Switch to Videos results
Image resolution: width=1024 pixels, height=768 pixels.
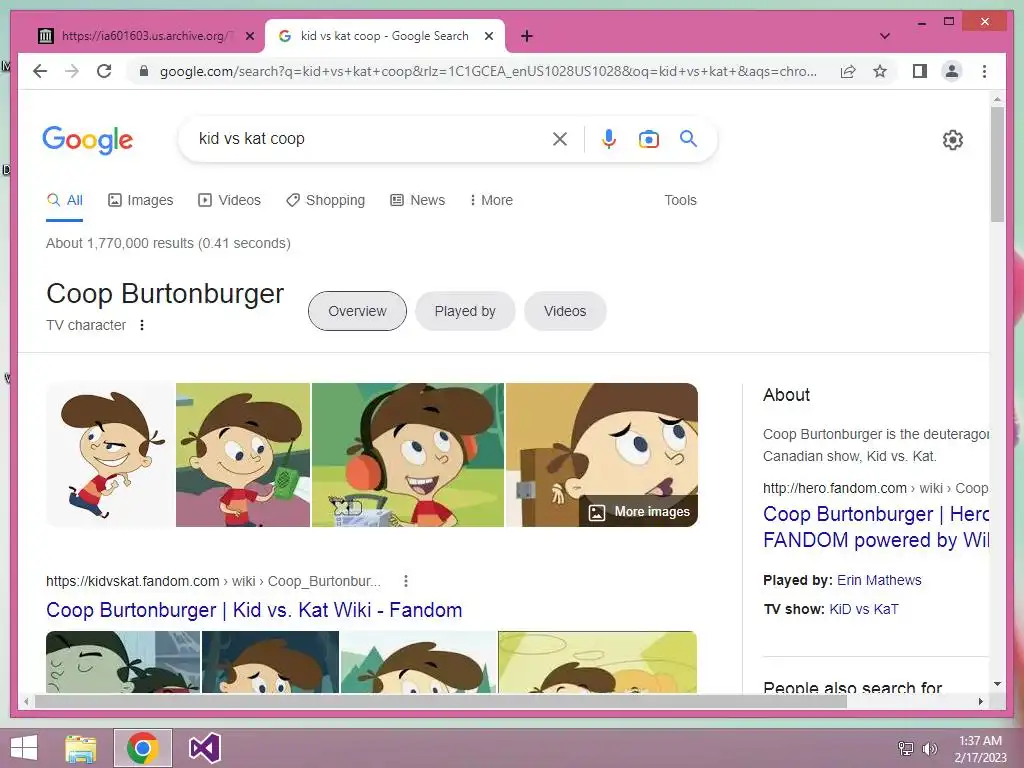tap(229, 200)
